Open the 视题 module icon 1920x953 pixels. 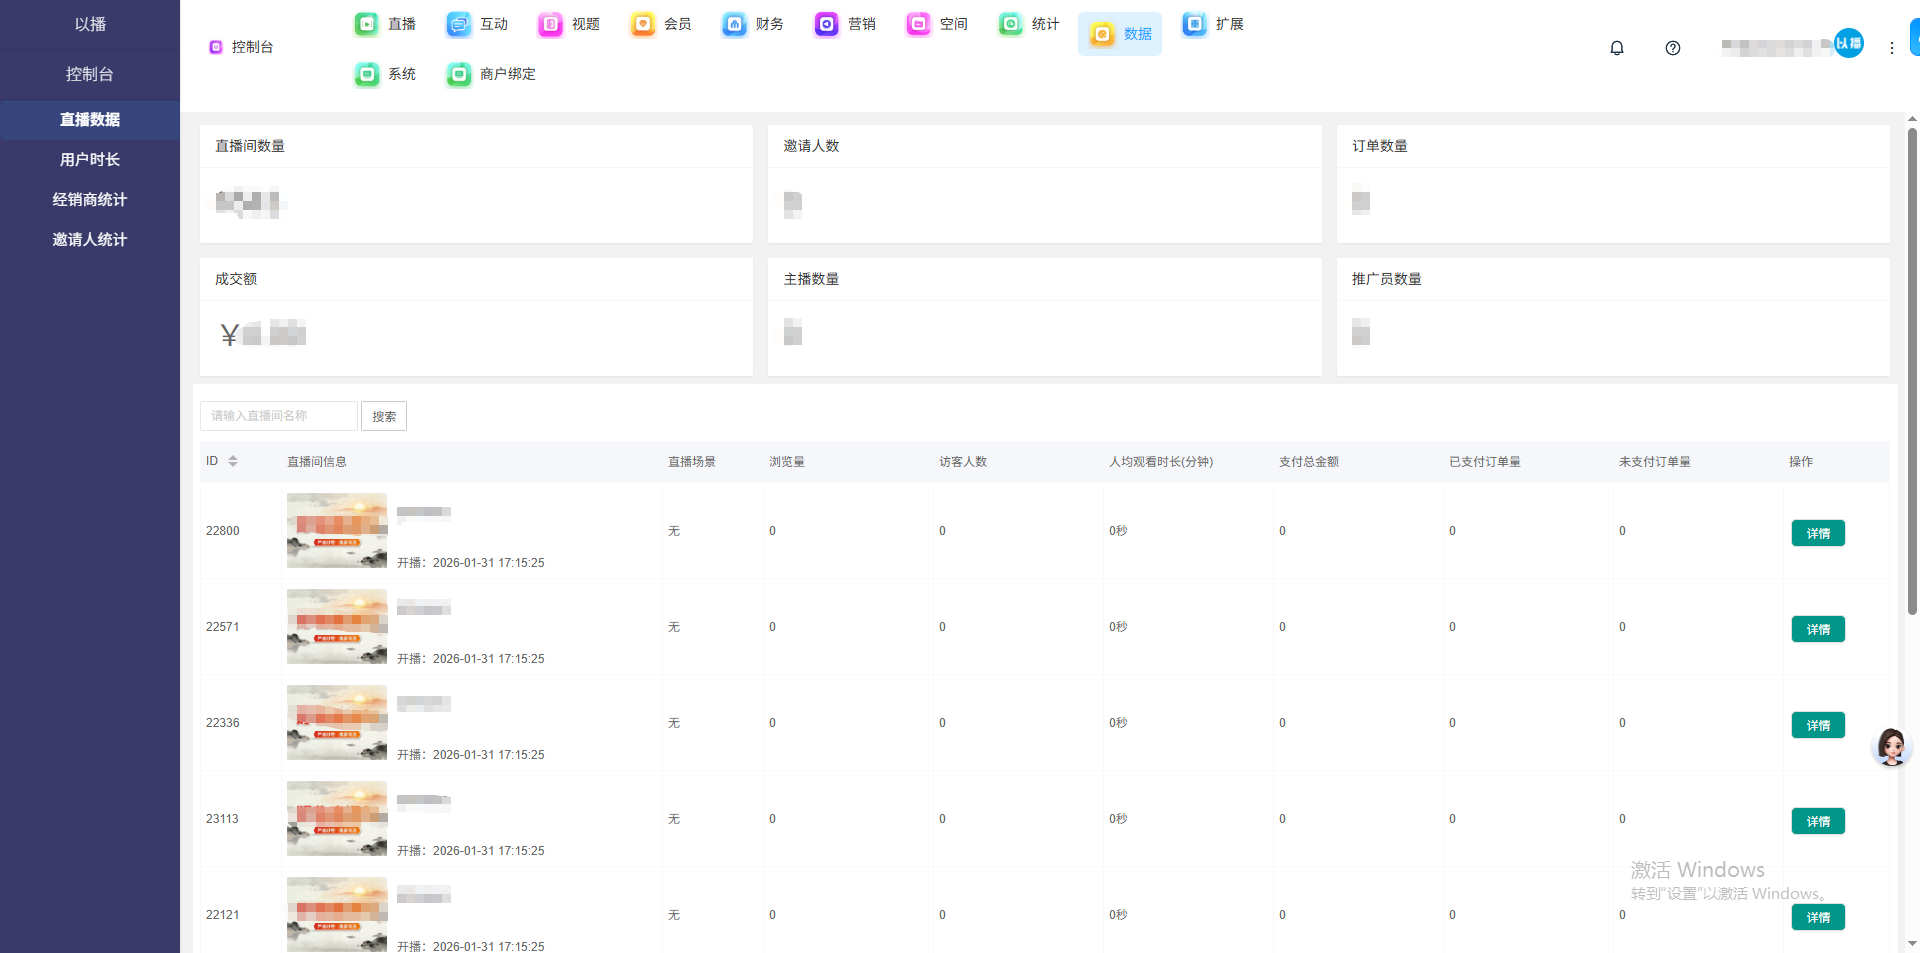(x=551, y=24)
